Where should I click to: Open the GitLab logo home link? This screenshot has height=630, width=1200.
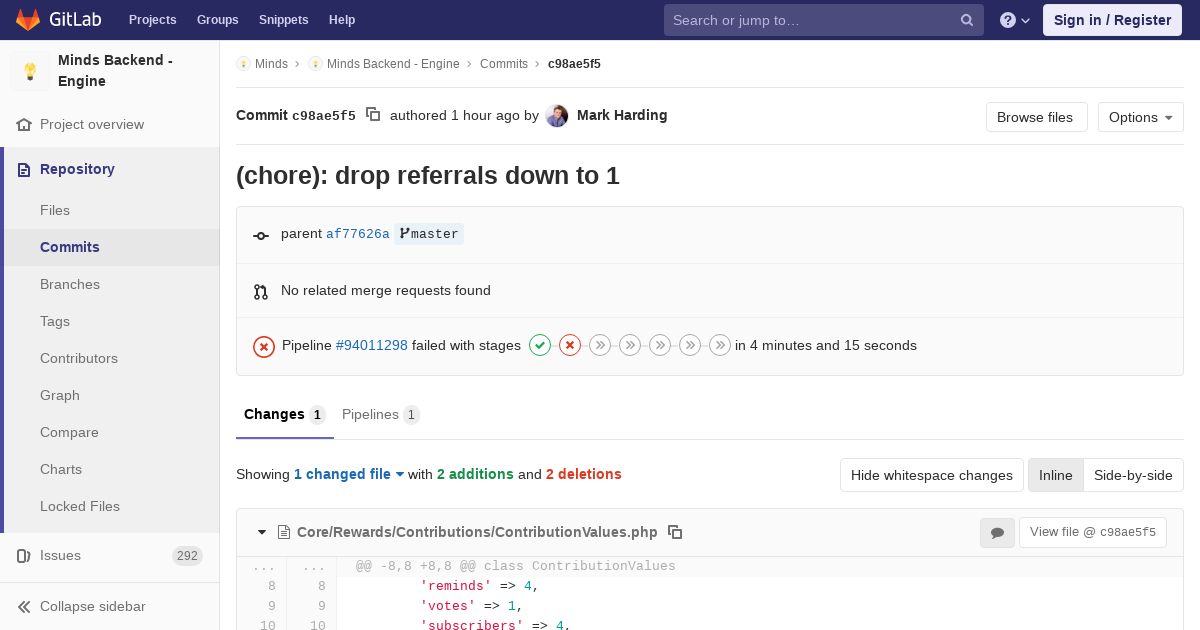(x=57, y=19)
